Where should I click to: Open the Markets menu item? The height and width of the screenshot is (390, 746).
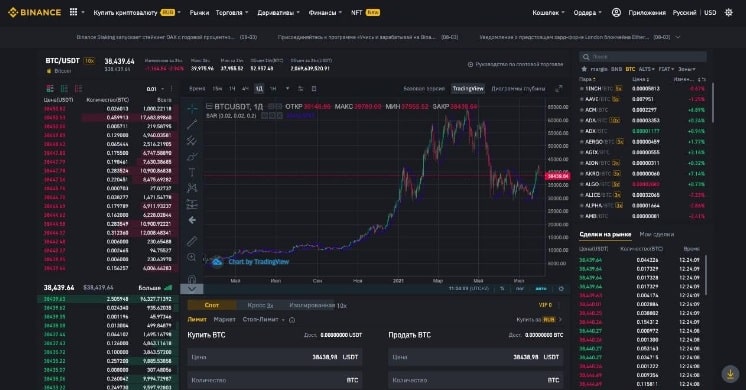tap(199, 12)
